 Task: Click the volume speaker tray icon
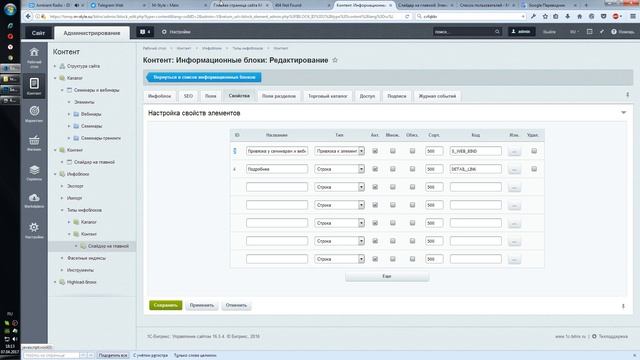pos(15,339)
